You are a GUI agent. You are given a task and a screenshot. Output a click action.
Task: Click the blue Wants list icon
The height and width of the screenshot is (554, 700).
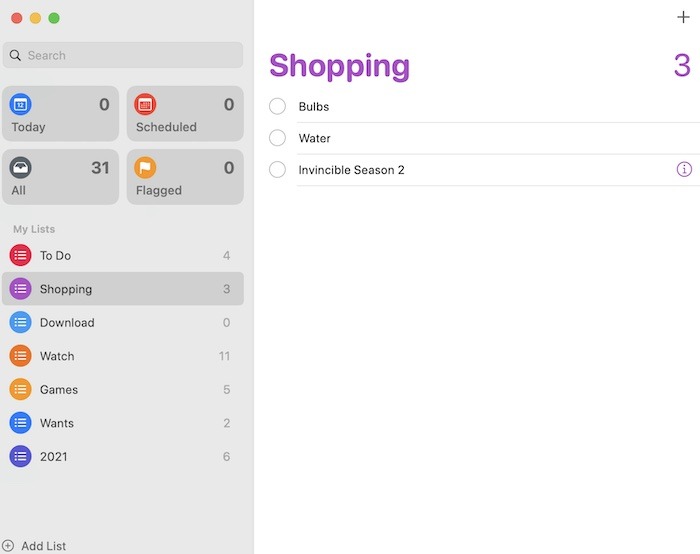coord(20,423)
